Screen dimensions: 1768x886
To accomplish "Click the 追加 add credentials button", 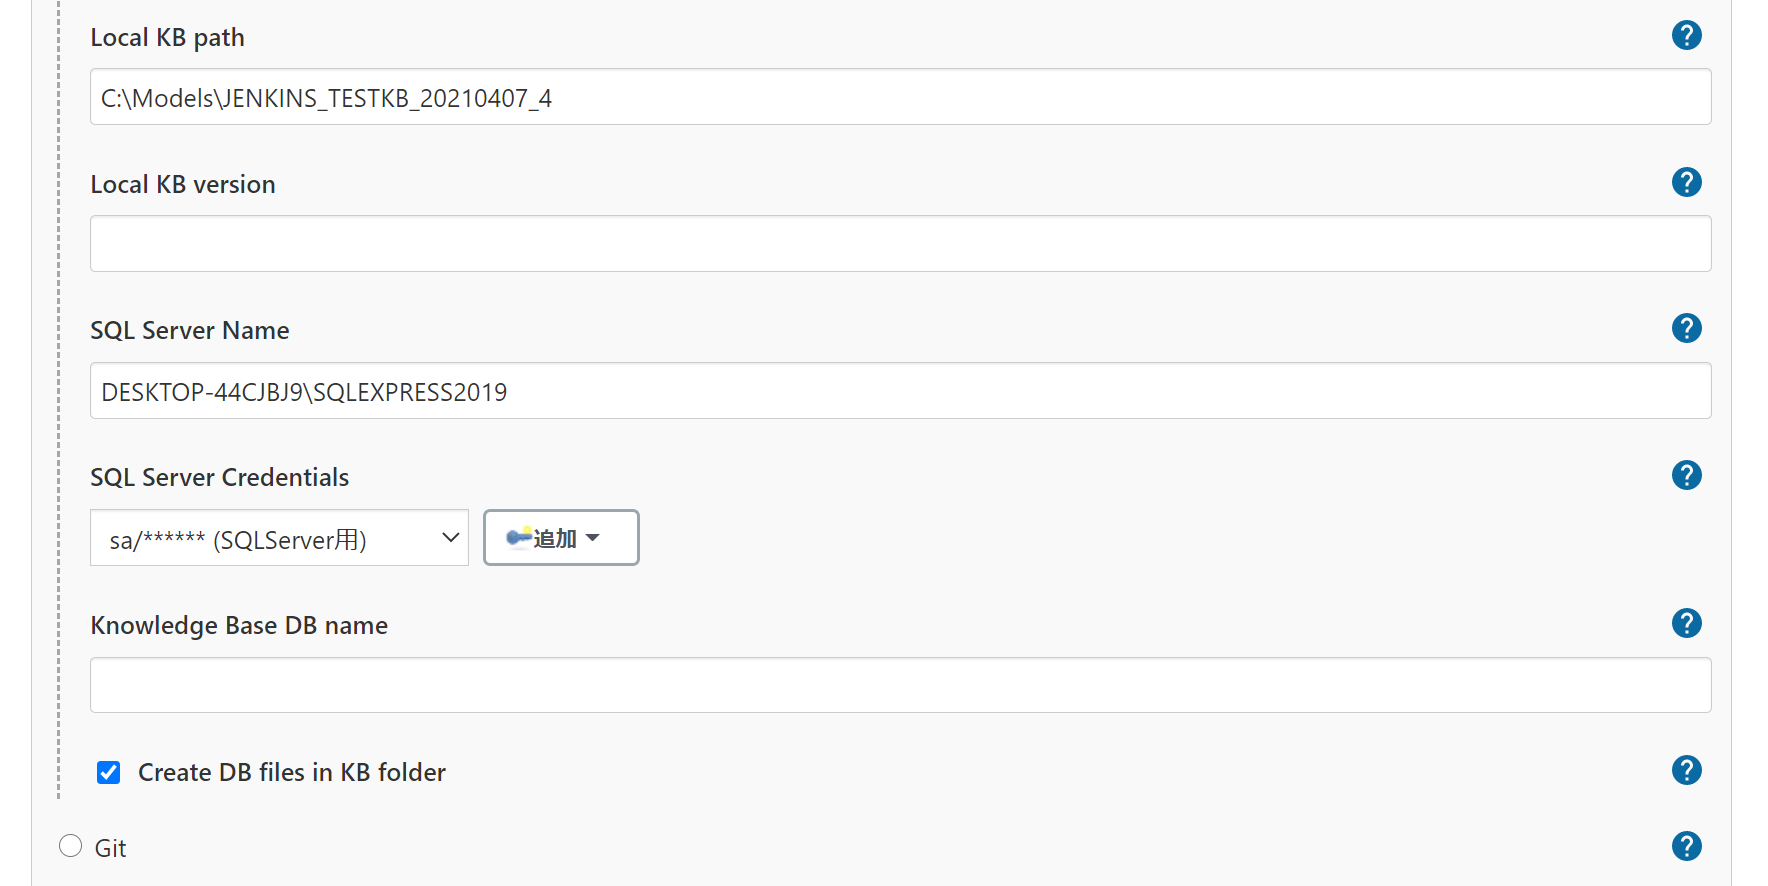I will pyautogui.click(x=561, y=538).
